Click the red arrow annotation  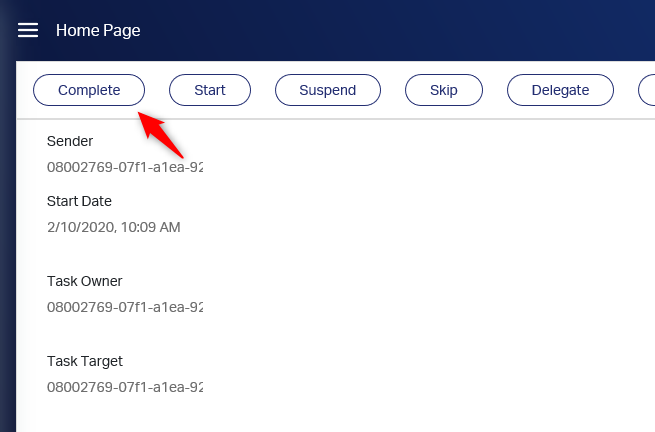click(x=160, y=135)
